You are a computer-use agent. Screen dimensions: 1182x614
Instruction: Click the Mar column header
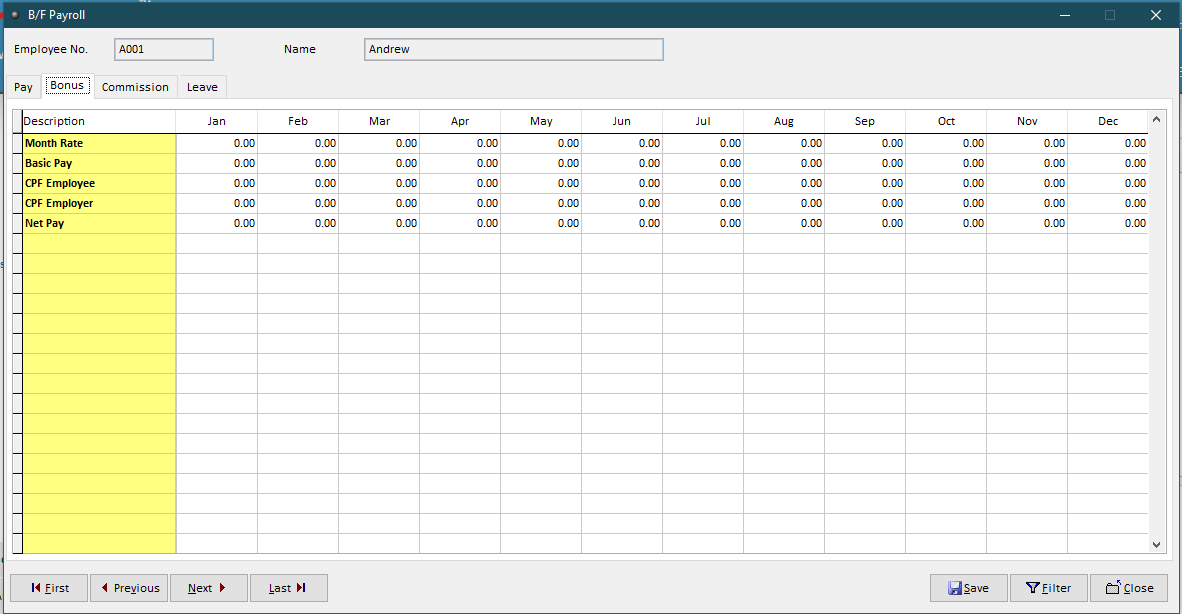[x=379, y=121]
